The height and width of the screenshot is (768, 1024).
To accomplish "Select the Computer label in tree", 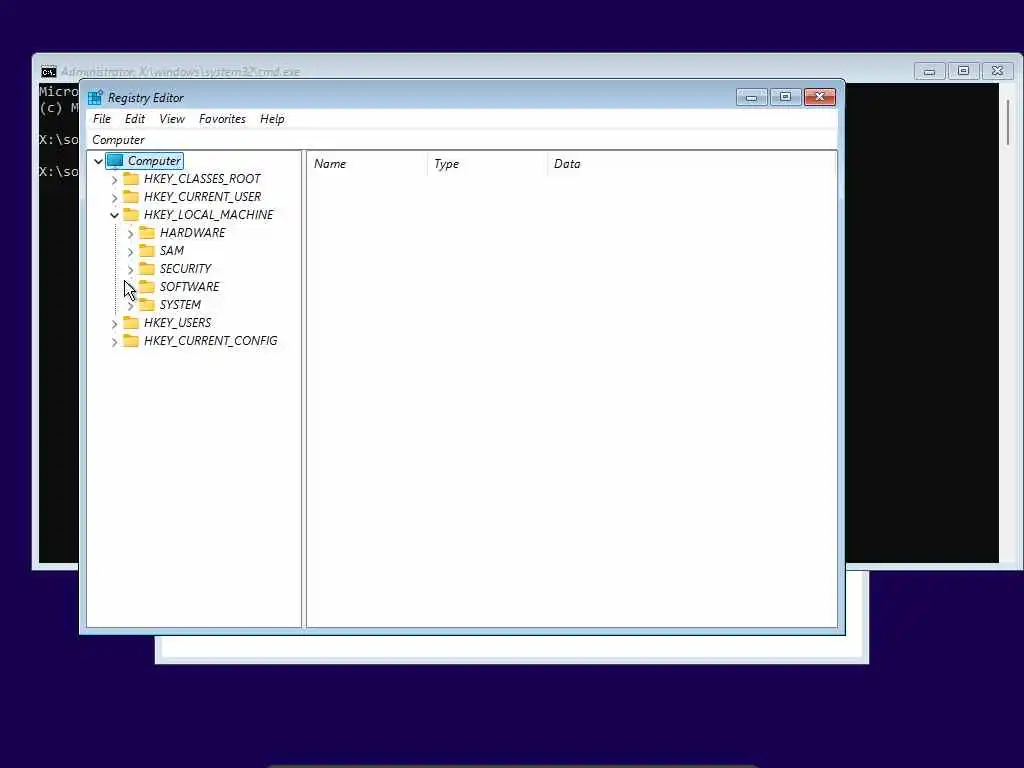I will 154,161.
